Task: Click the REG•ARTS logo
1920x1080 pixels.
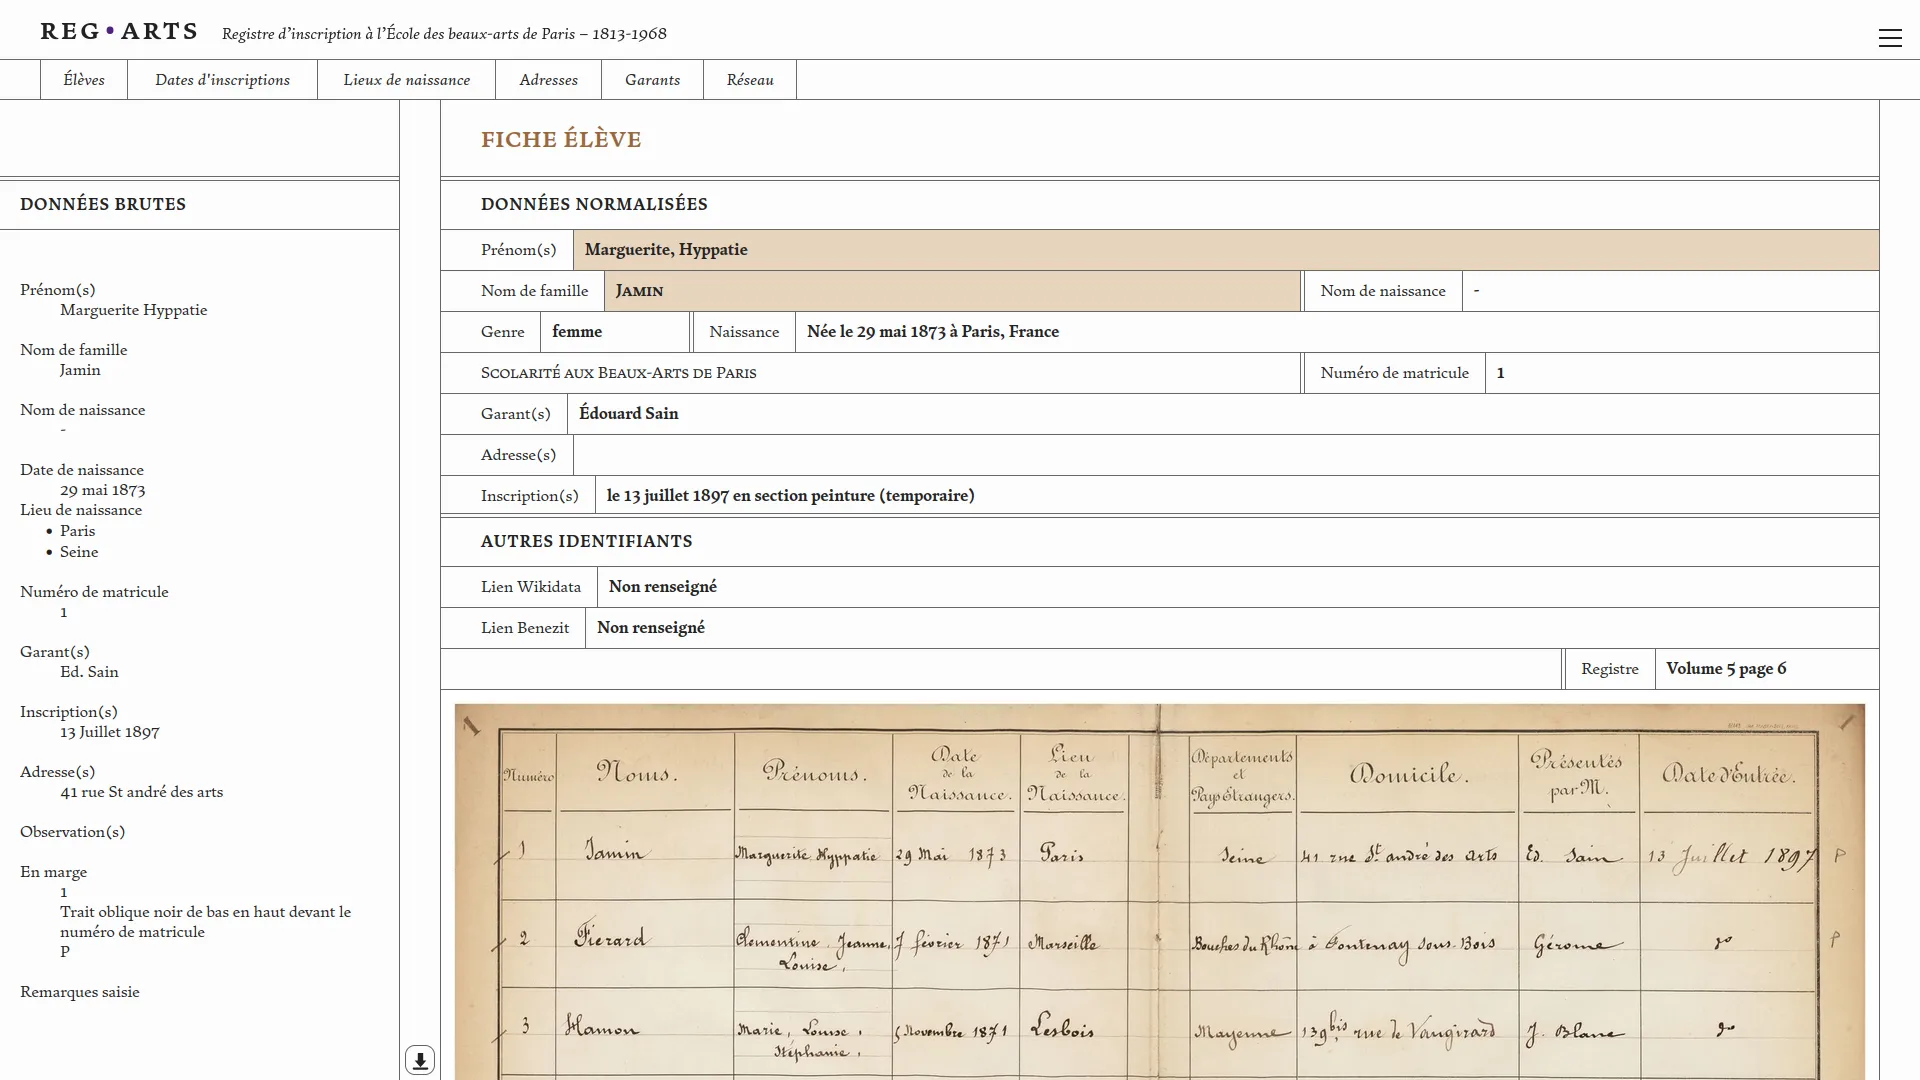Action: 119,32
